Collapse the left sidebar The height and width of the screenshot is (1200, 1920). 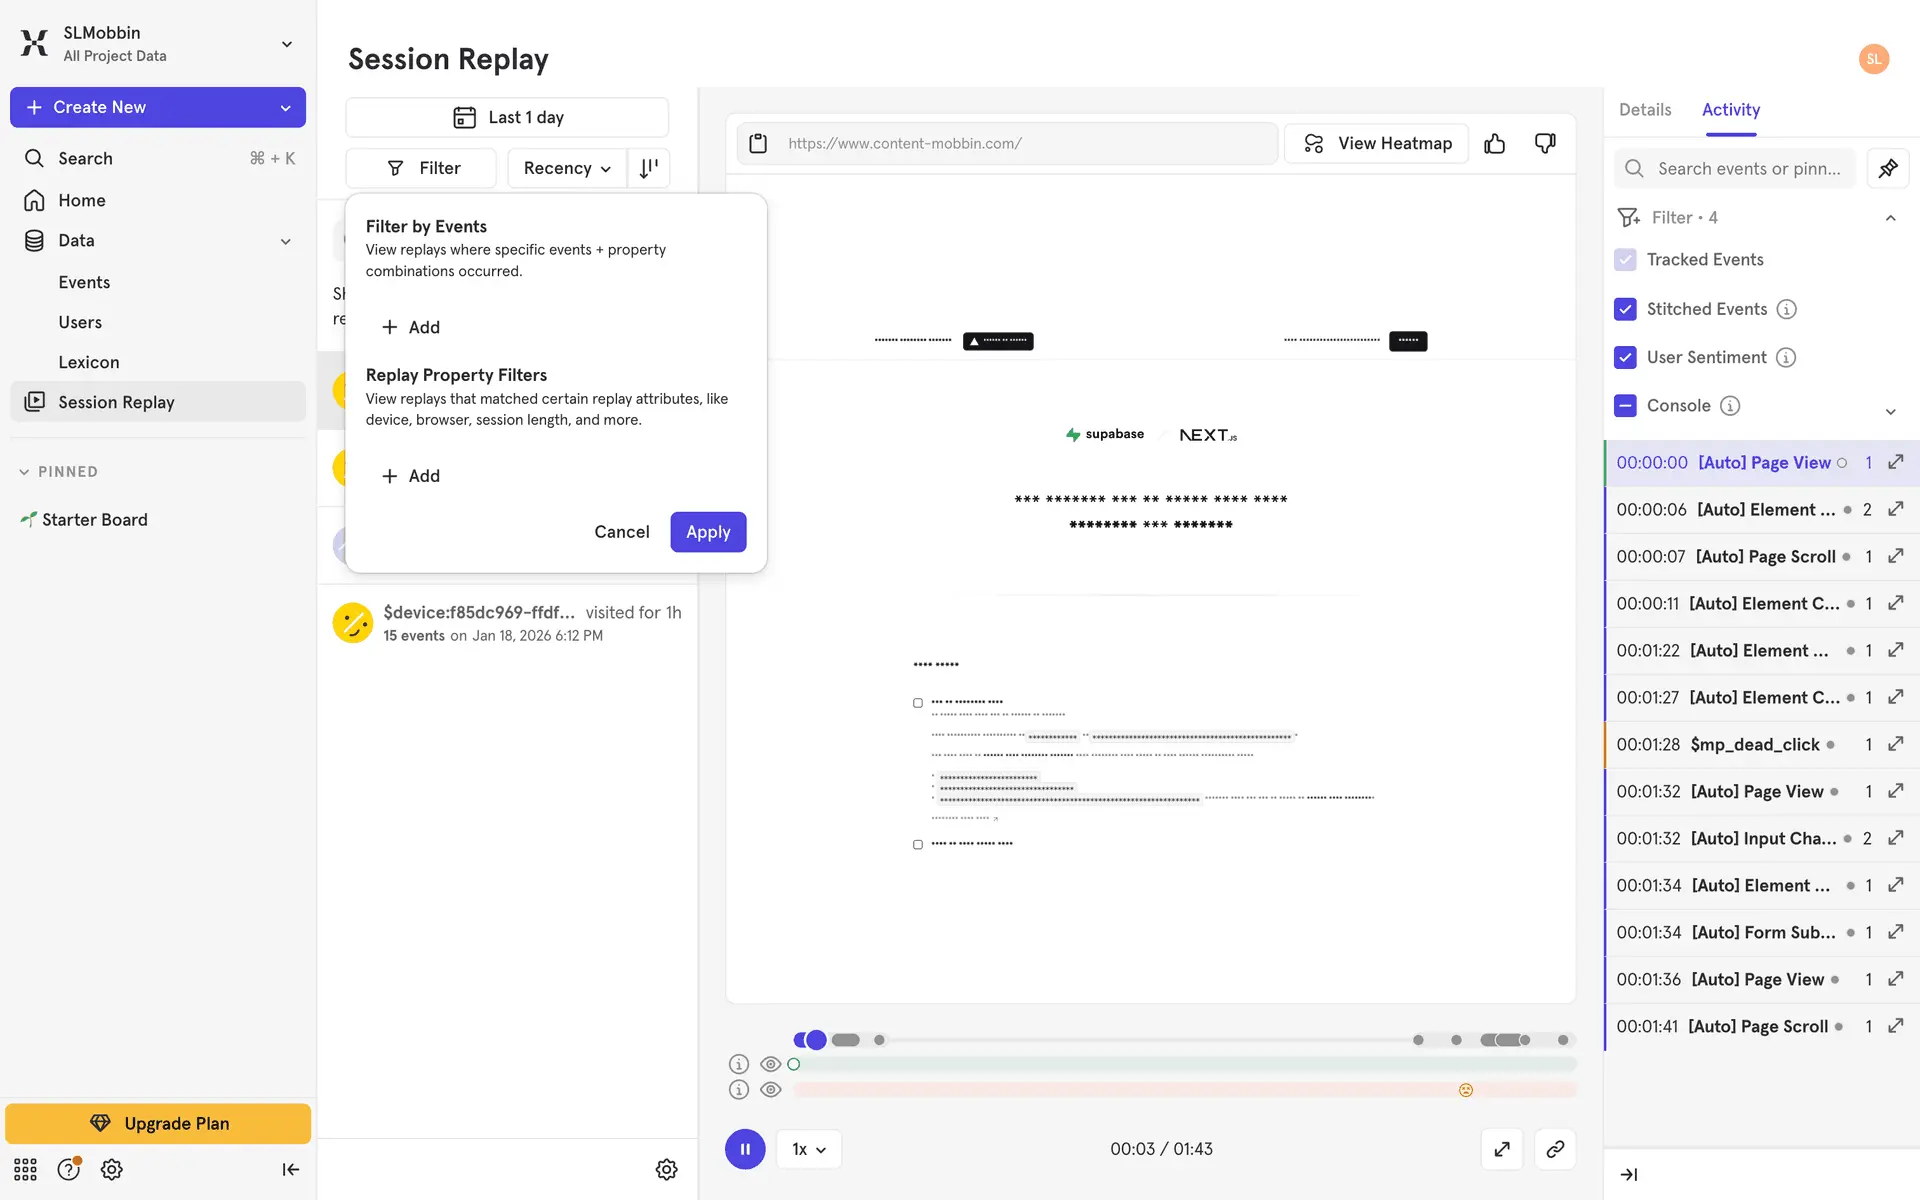[x=290, y=1169]
